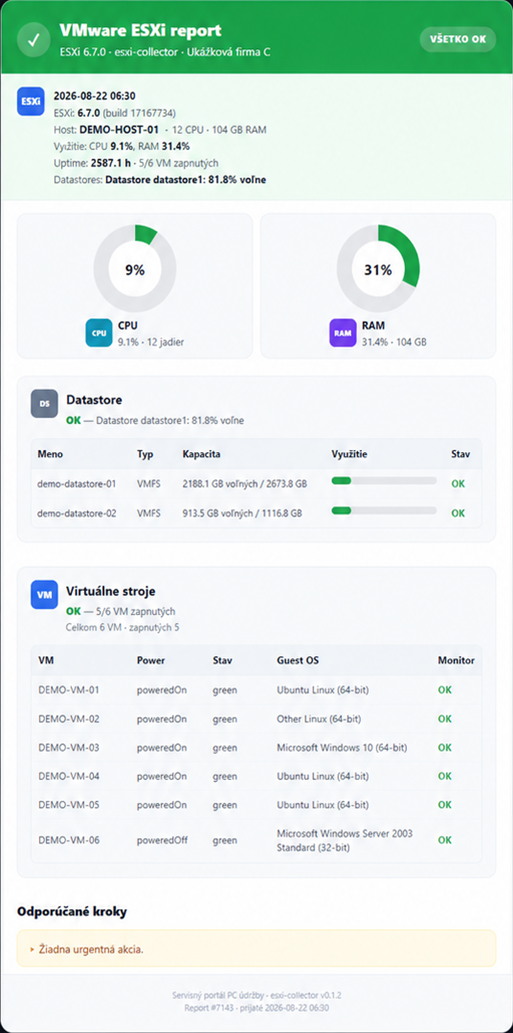Click the demo-datastore-01 usage bar

coord(384,481)
